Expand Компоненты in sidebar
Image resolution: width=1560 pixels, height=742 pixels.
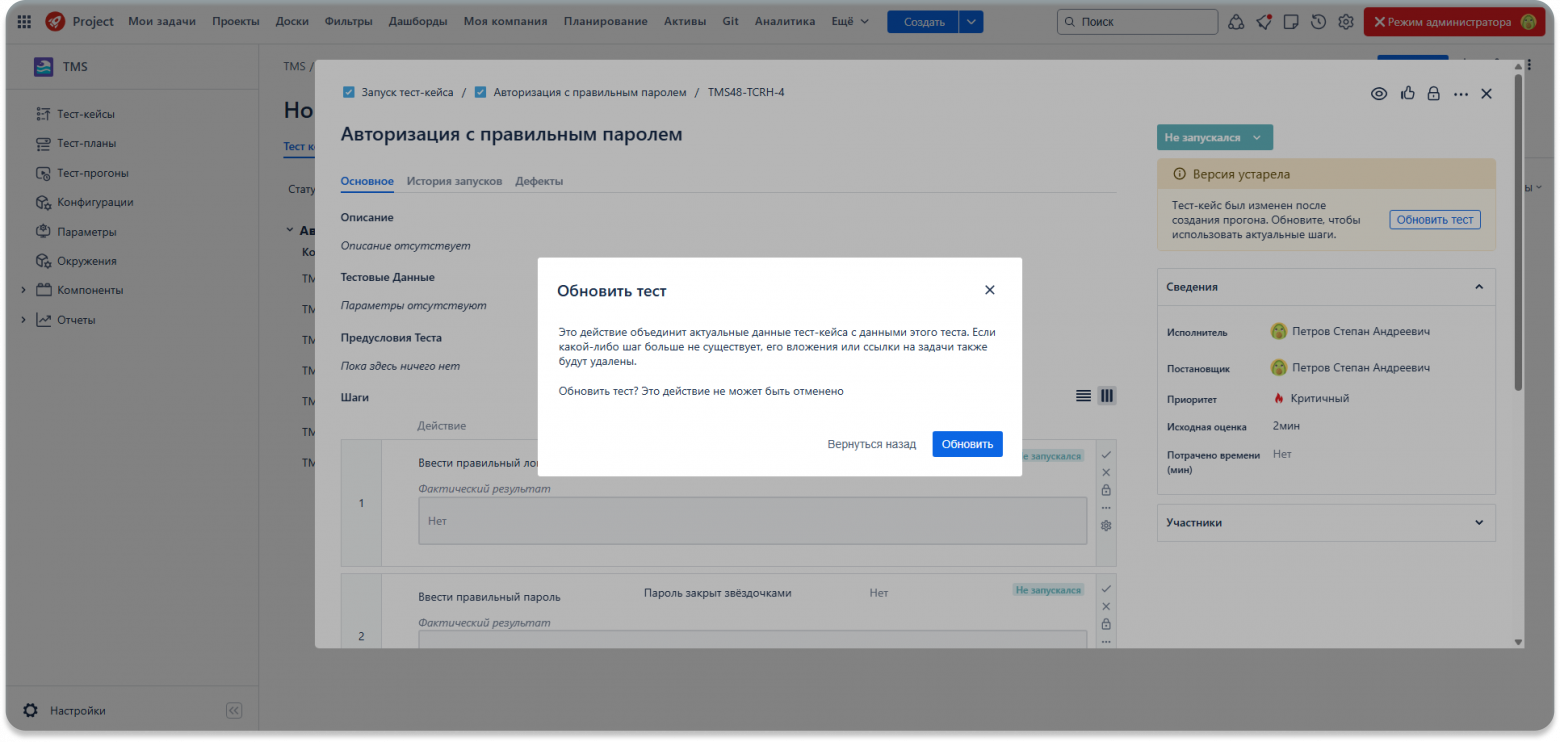24,290
